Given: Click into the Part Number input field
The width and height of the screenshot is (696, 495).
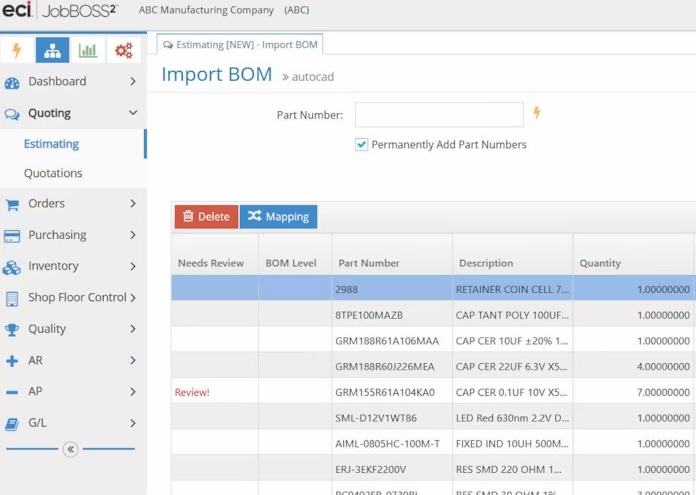Looking at the screenshot, I should click(x=439, y=115).
